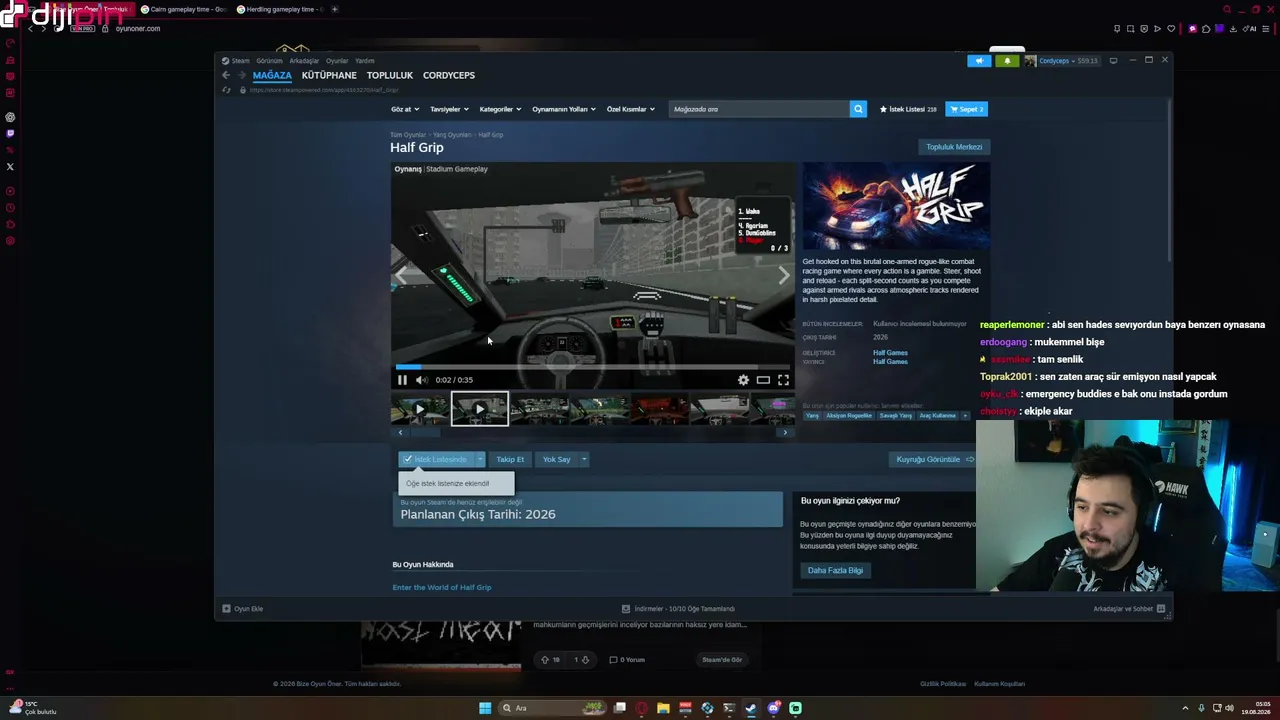Click Oyun Ekle add game button
Screen dimensions: 1280x720
click(243, 609)
